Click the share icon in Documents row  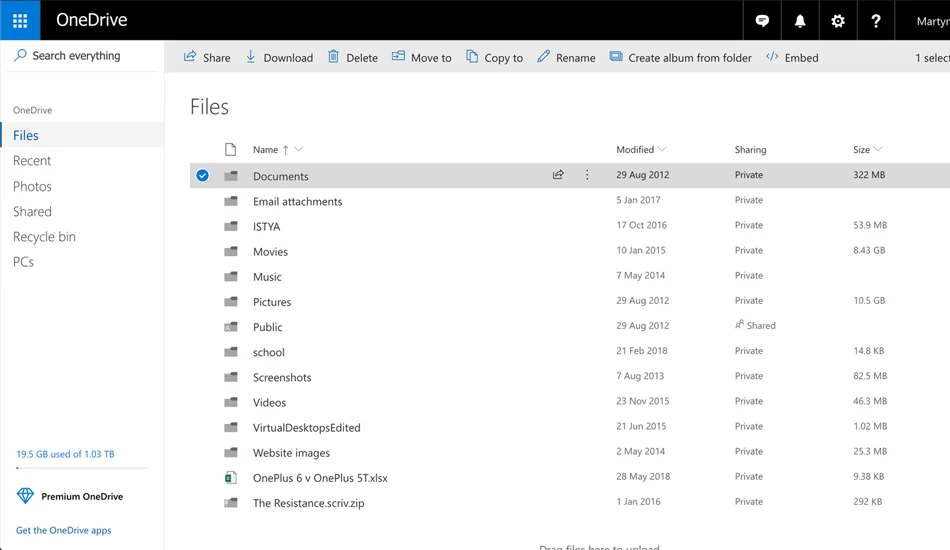click(558, 175)
